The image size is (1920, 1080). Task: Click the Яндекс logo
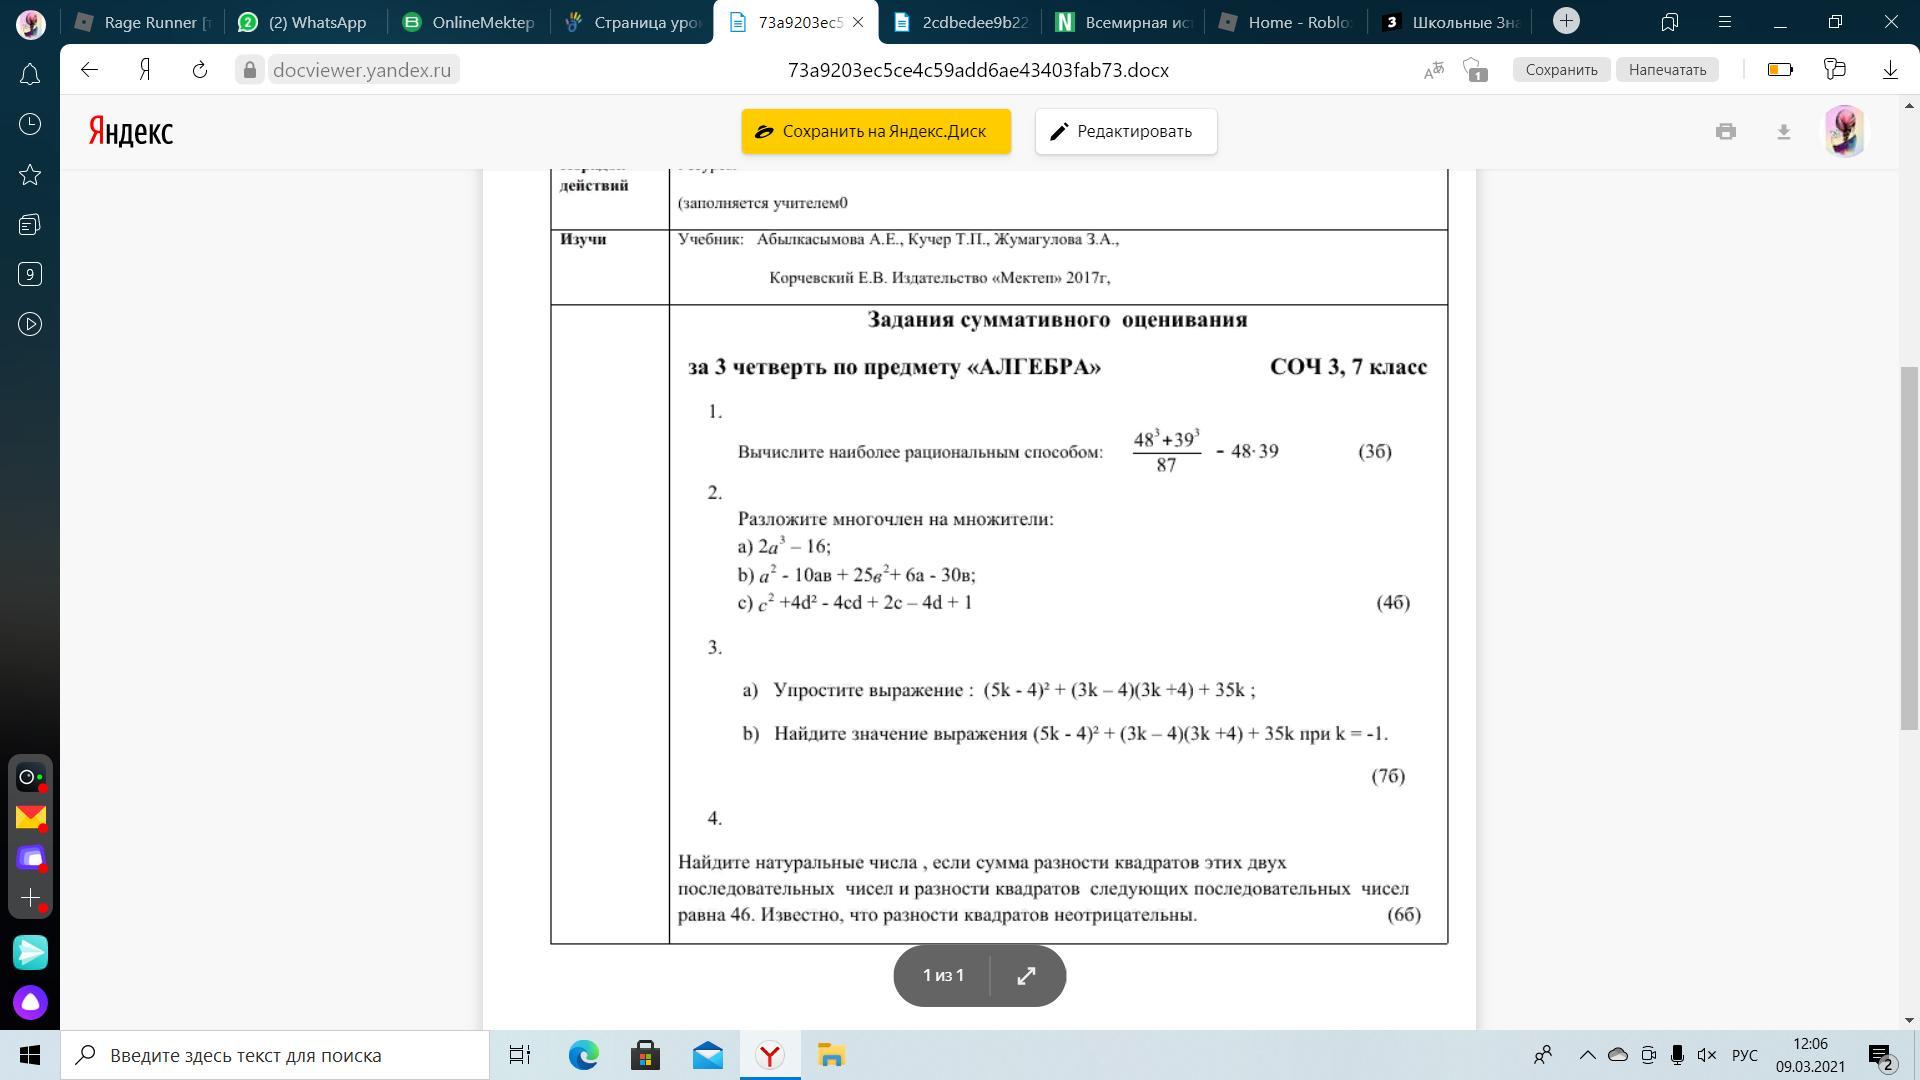pyautogui.click(x=131, y=131)
